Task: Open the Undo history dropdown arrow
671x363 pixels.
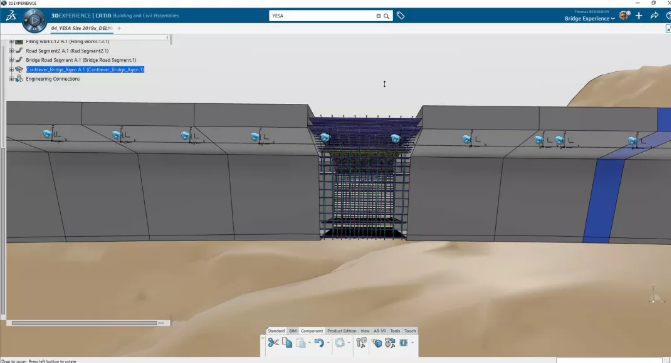Action: 328,343
